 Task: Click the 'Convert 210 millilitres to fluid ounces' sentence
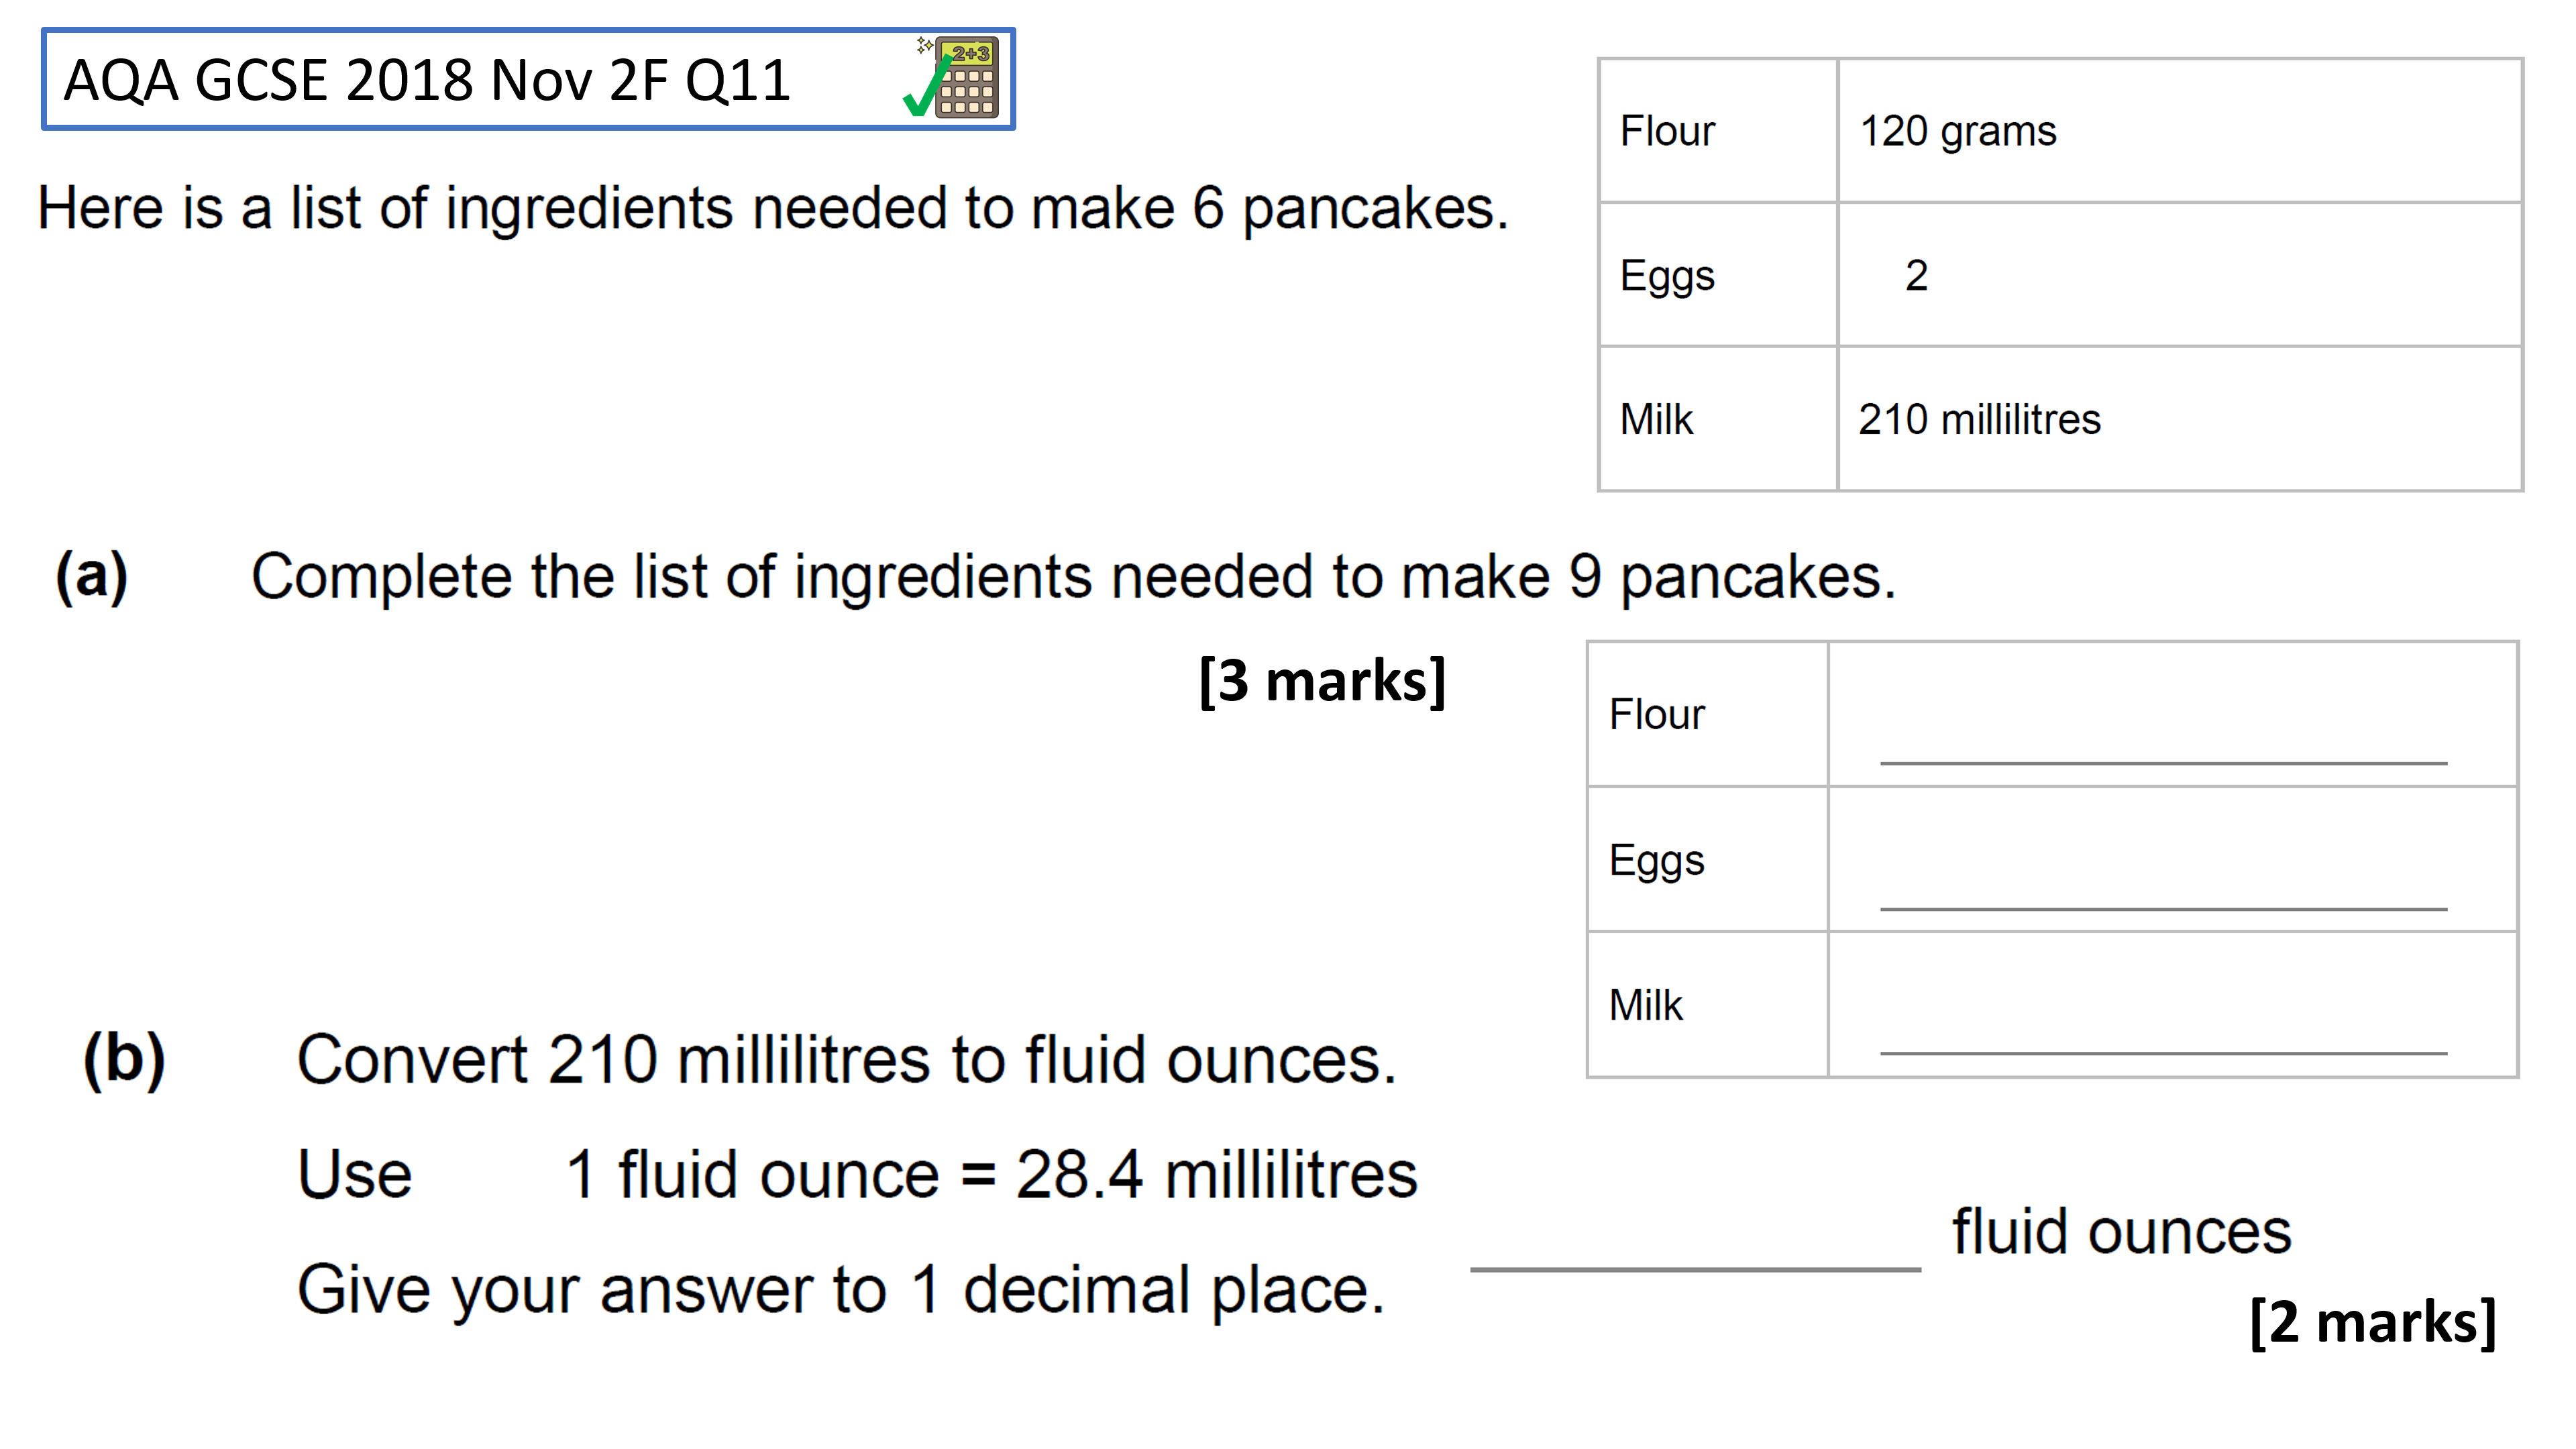click(x=846, y=1060)
